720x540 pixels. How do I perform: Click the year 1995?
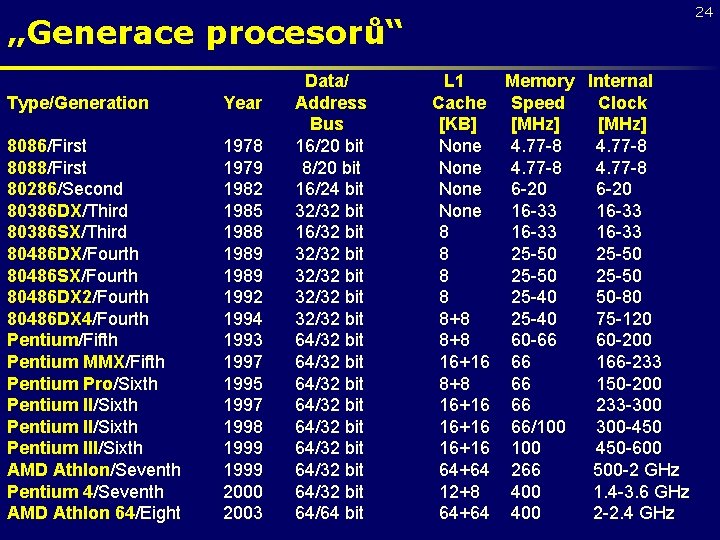point(243,384)
